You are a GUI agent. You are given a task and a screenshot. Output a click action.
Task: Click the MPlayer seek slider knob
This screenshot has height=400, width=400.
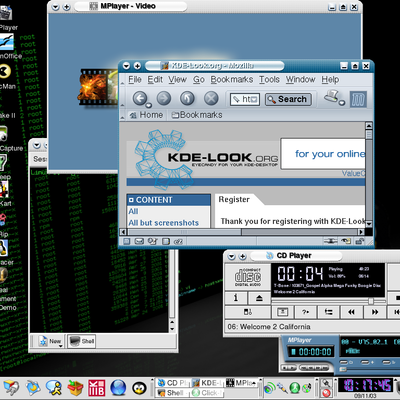point(343,369)
